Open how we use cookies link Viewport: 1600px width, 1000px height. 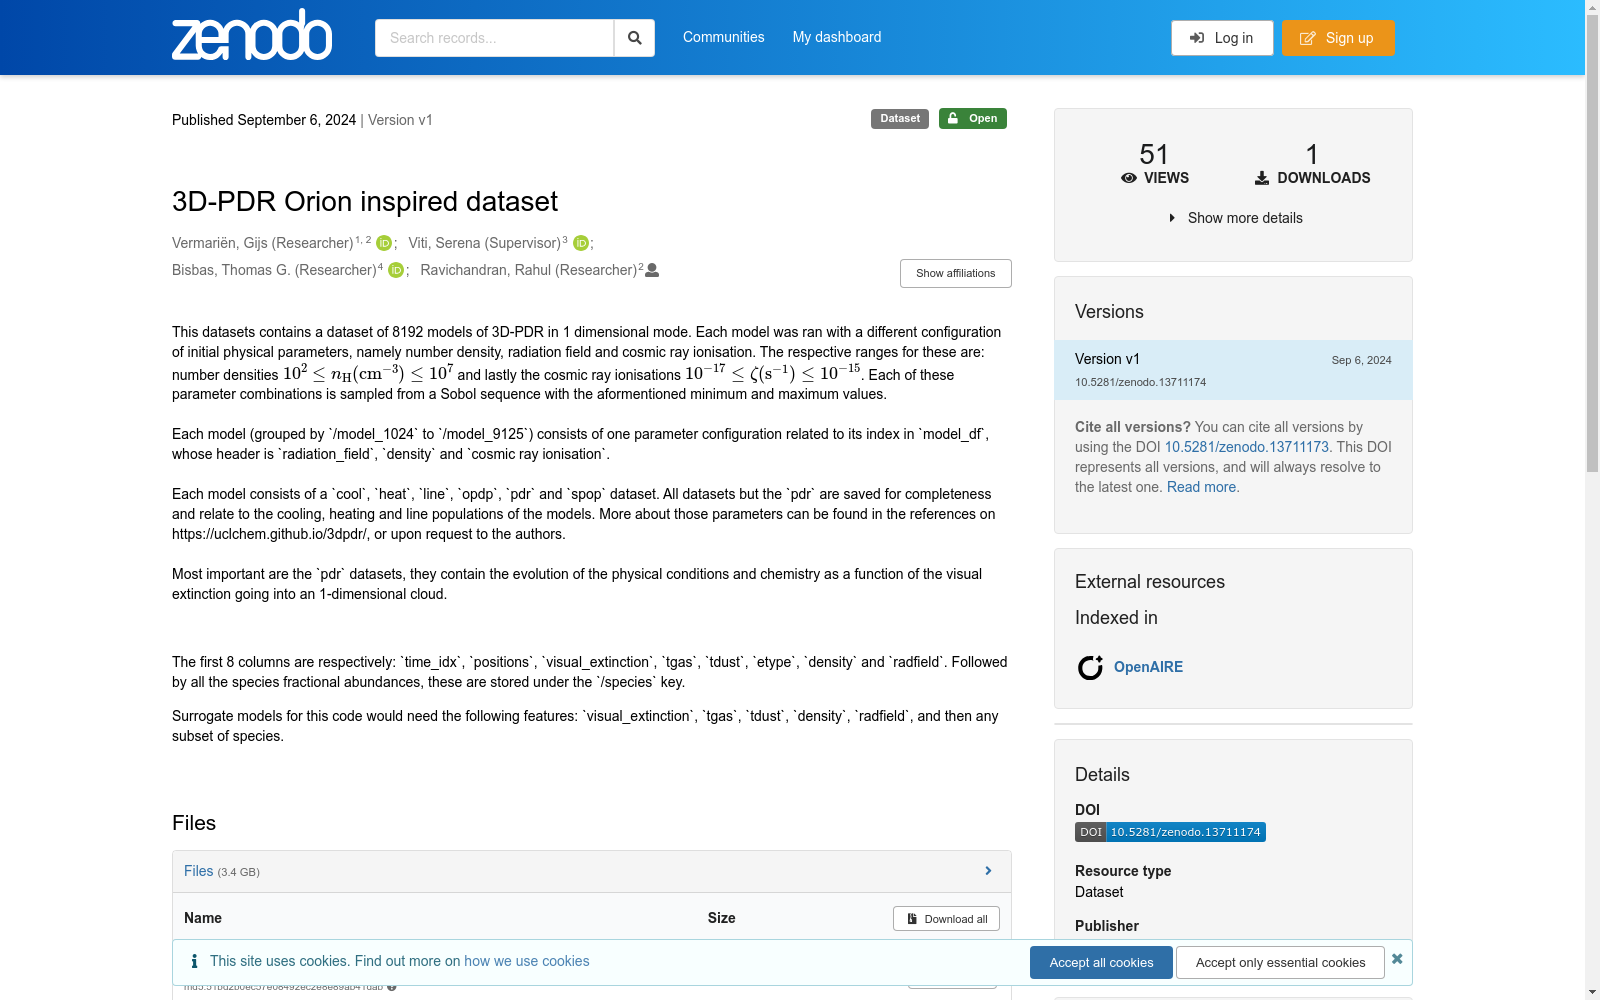527,961
